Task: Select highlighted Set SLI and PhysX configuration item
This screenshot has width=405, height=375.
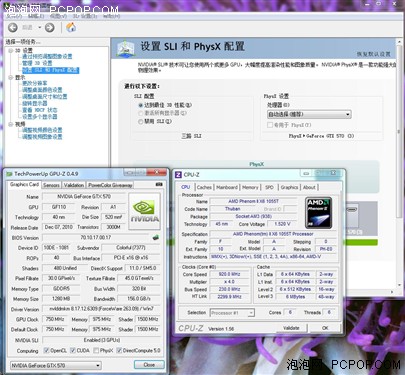Action: point(51,70)
